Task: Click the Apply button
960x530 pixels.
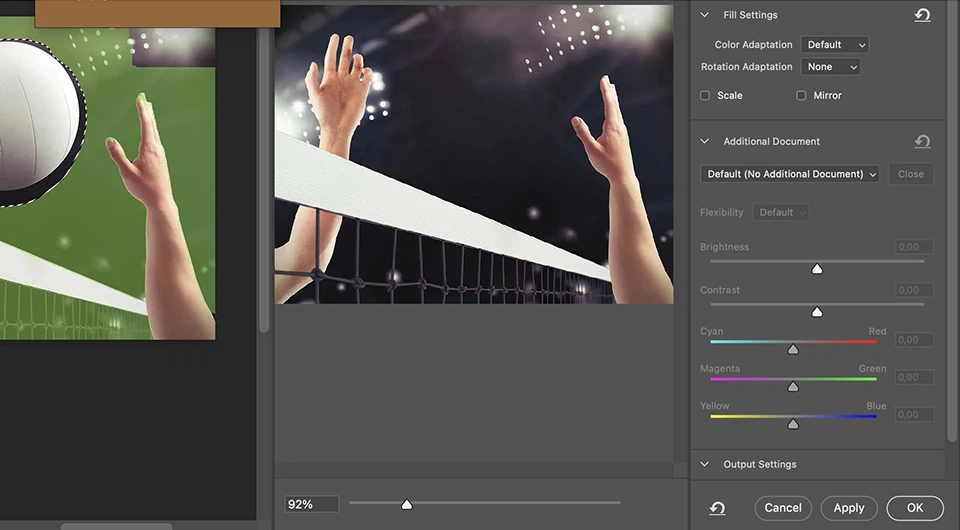Action: tap(849, 508)
